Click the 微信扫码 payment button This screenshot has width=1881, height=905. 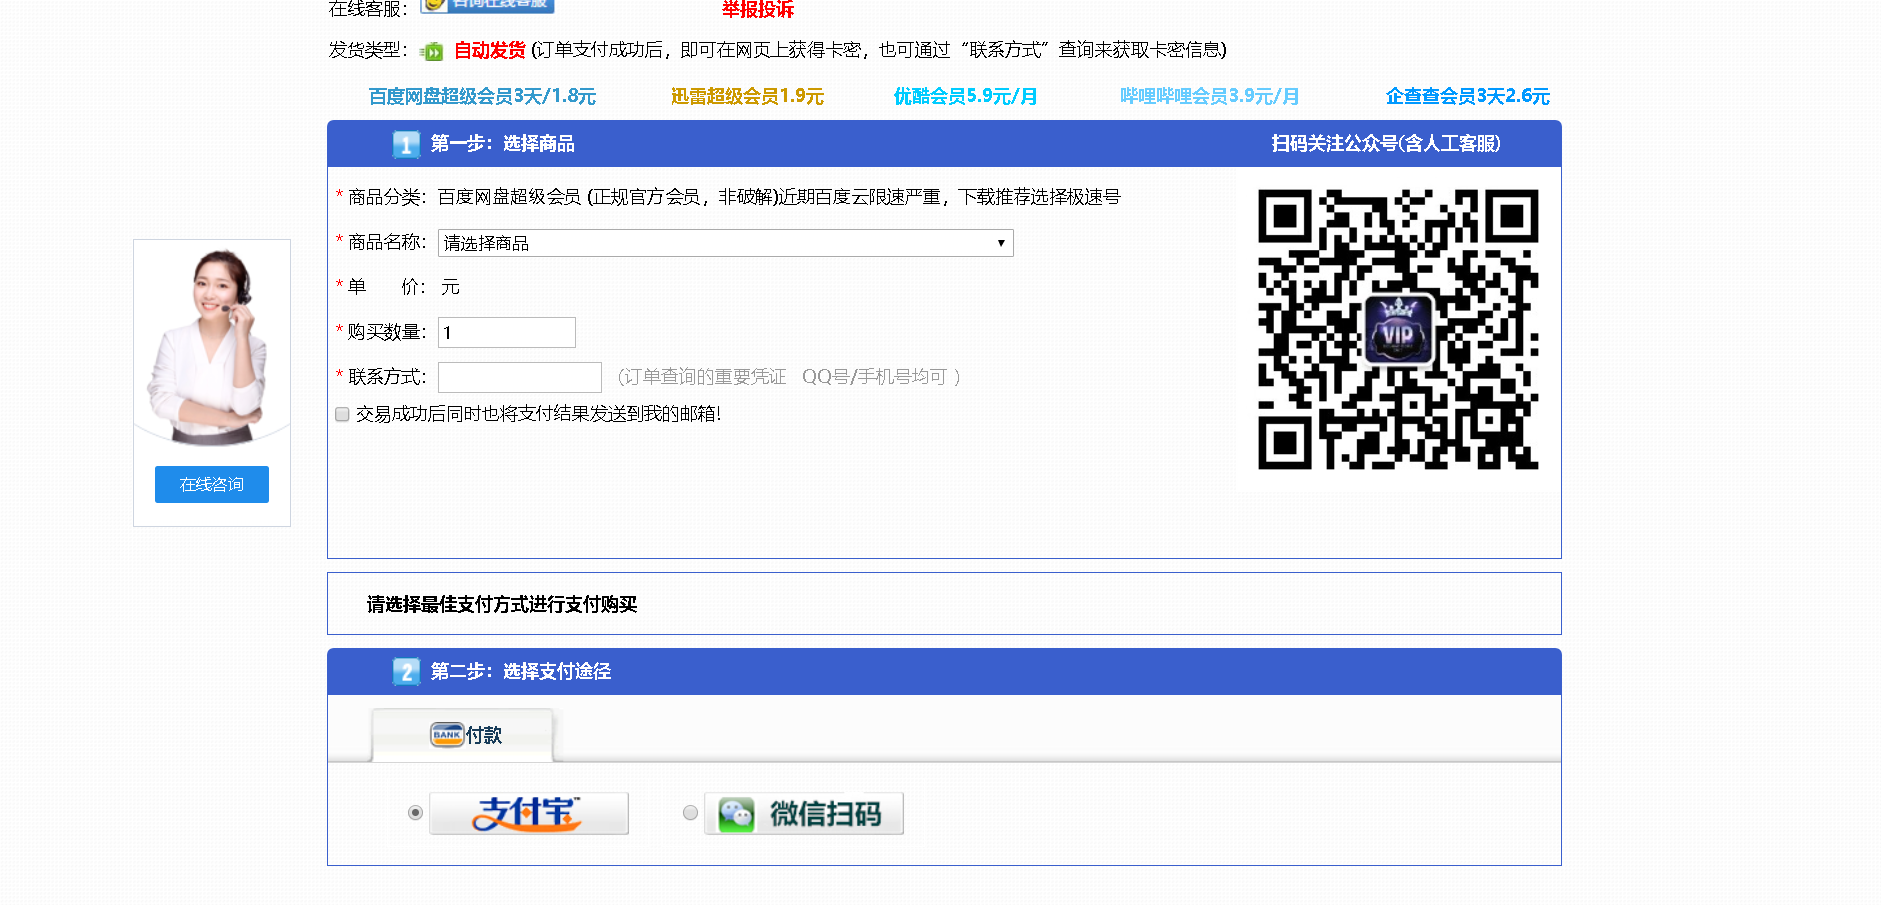pos(804,813)
